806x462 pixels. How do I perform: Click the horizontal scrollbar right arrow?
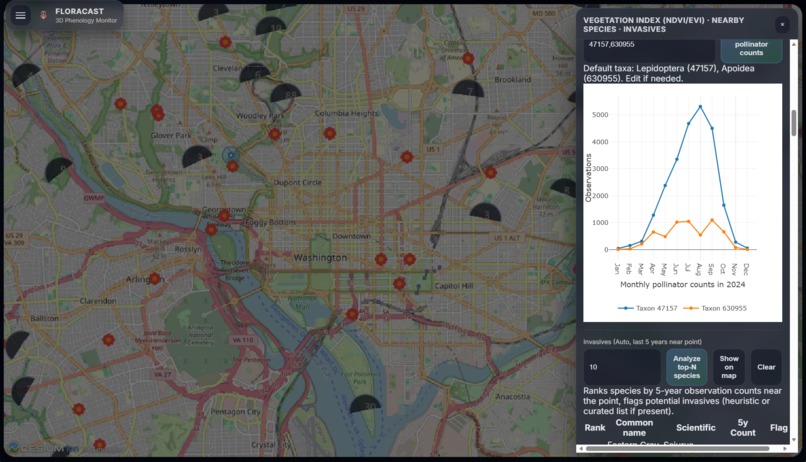click(x=784, y=449)
